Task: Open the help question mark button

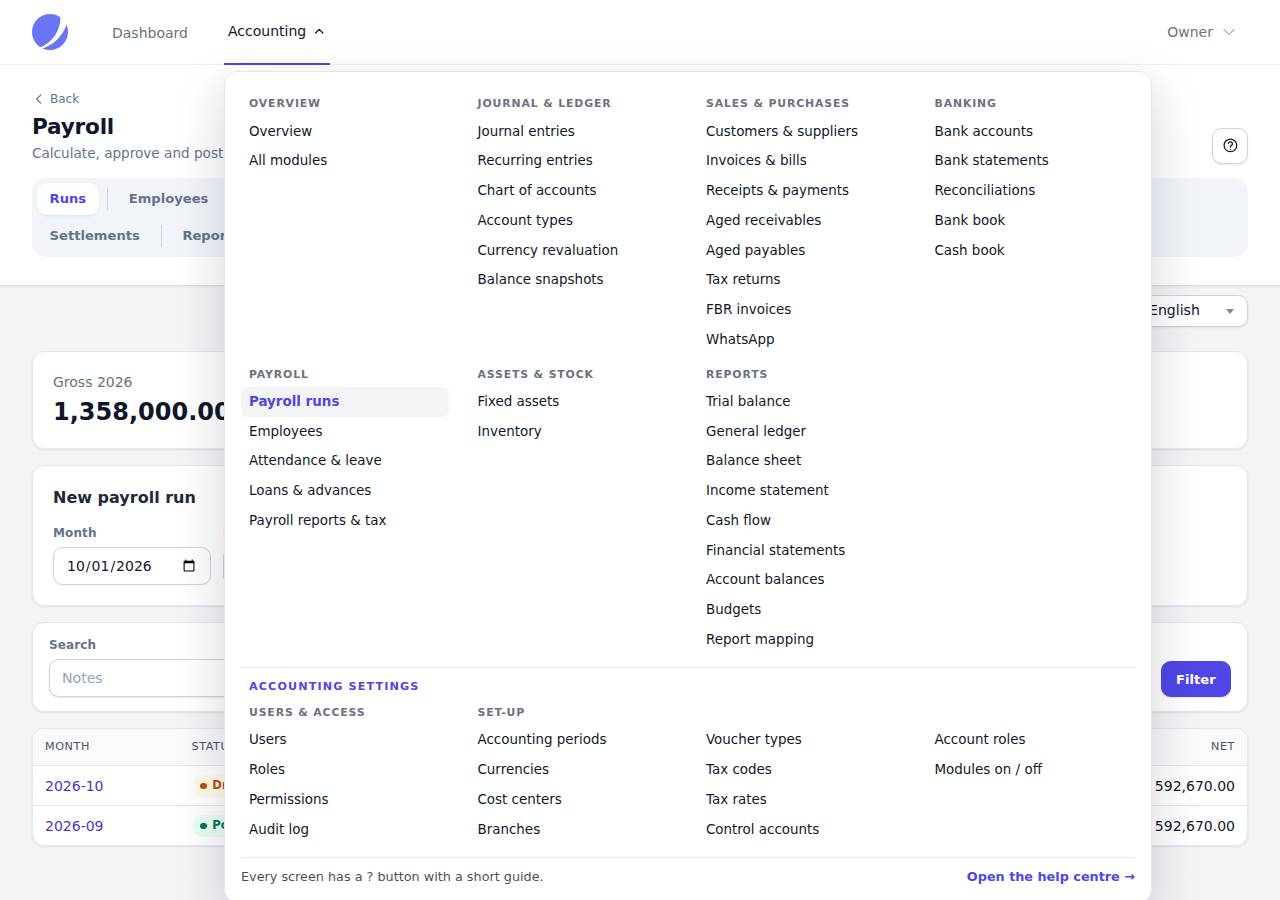Action: tap(1230, 146)
